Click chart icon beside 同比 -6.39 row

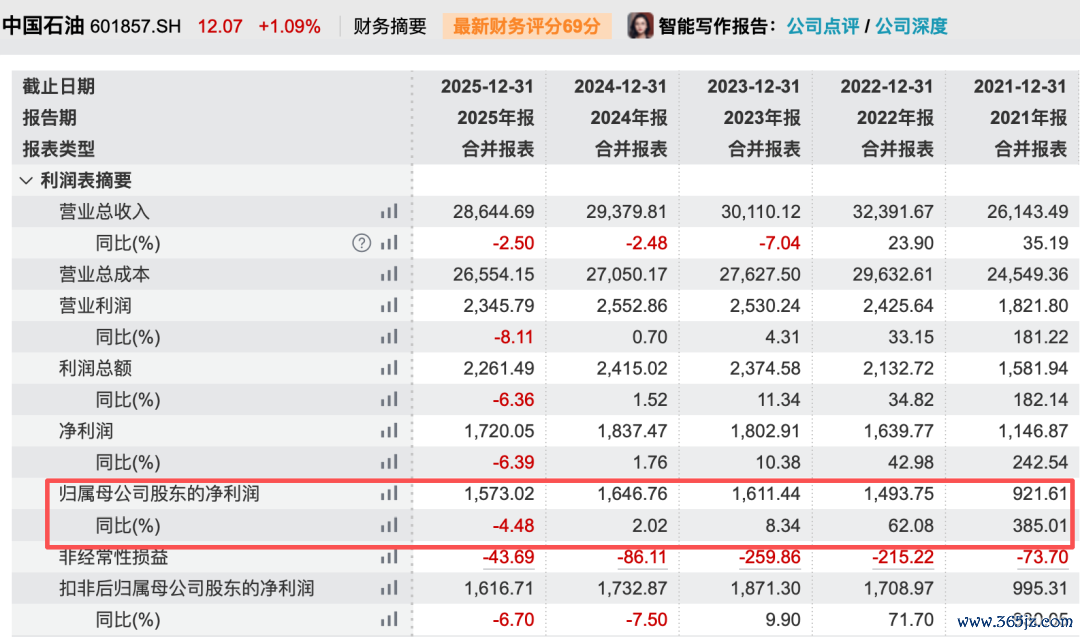click(389, 462)
